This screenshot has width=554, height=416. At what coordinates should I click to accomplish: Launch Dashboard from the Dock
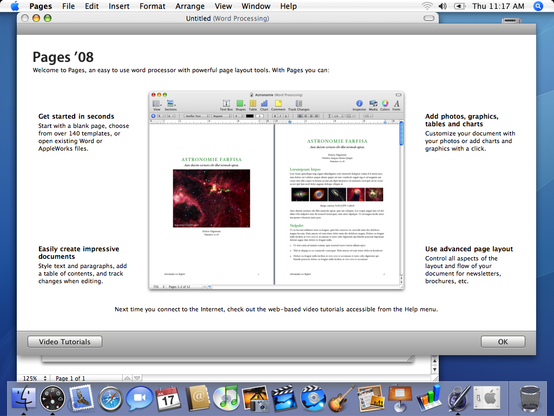coord(52,399)
